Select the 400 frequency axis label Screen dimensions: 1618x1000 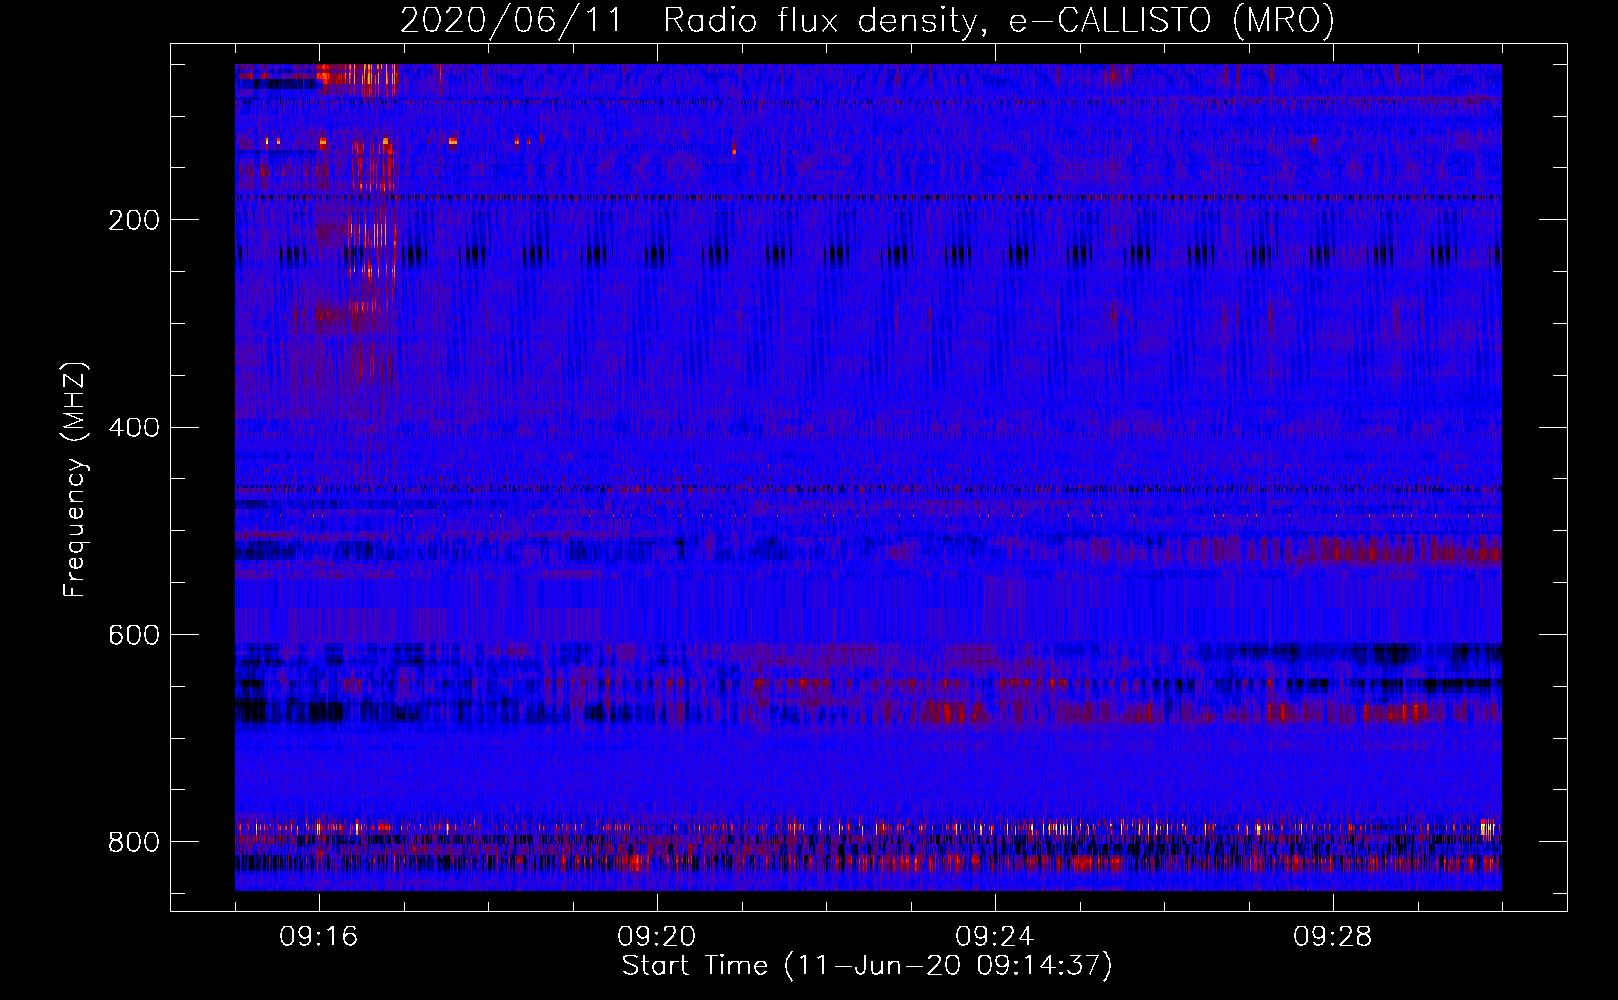click(133, 428)
